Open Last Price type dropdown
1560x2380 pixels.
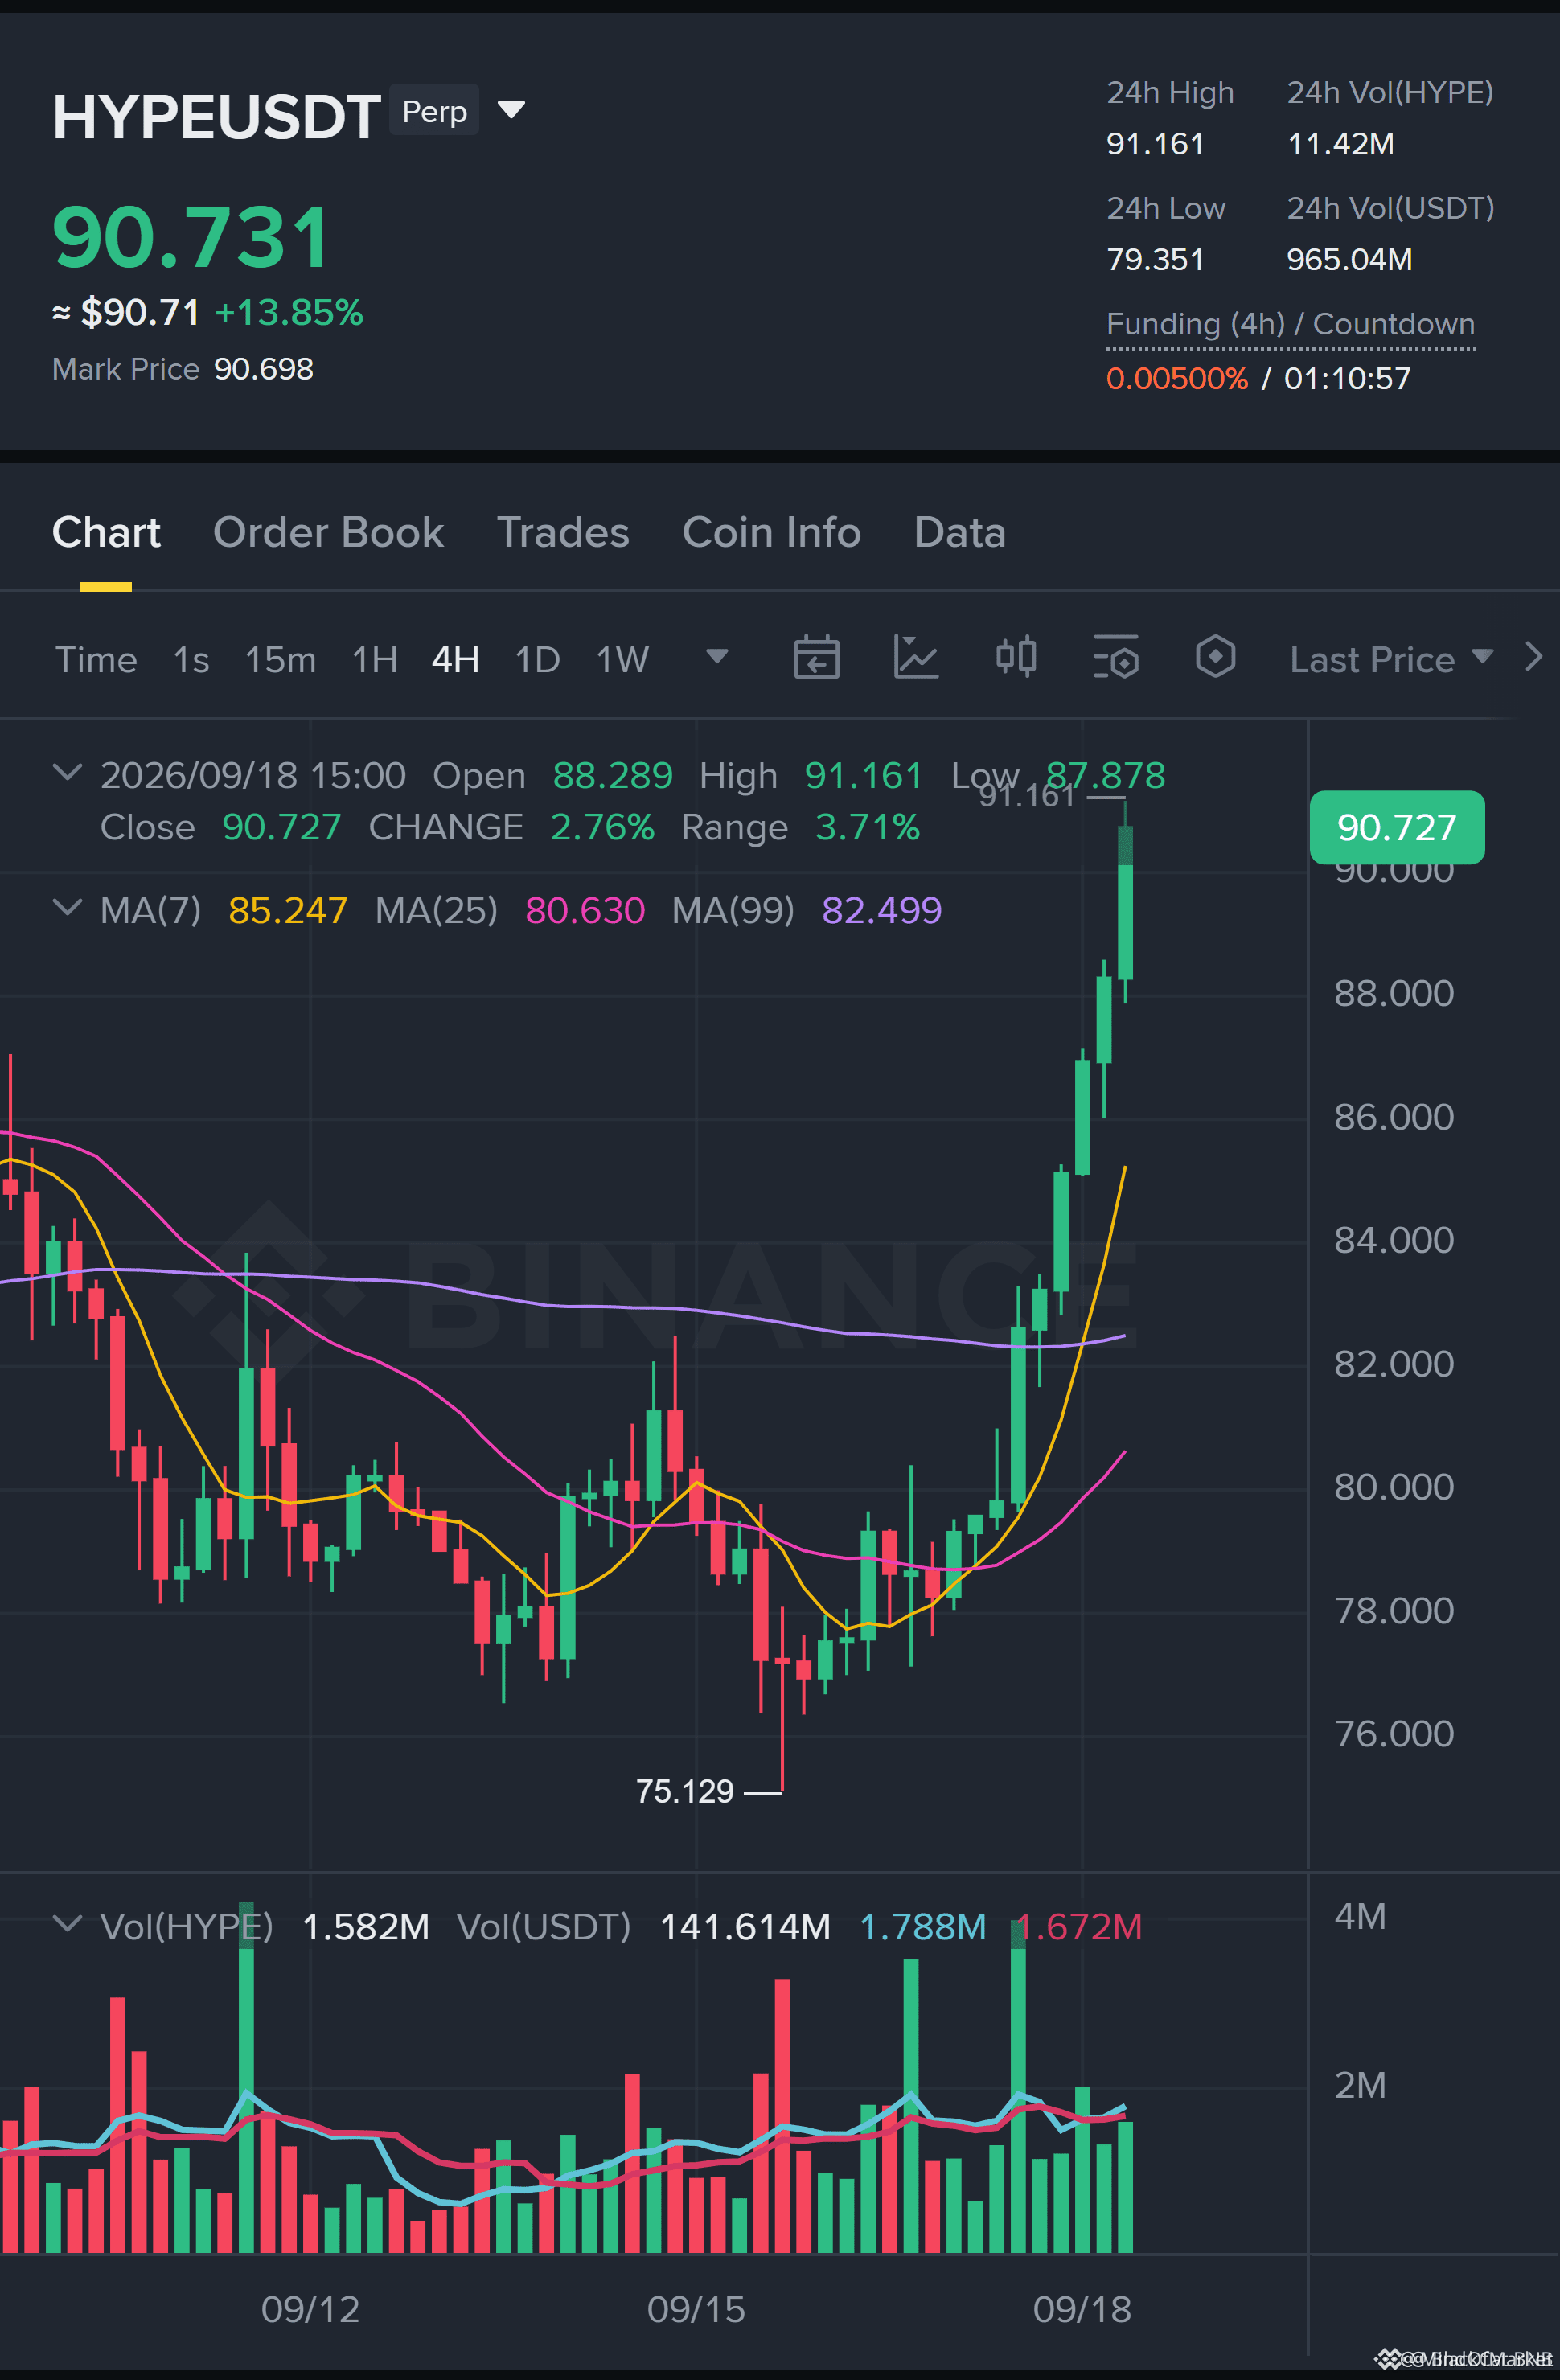pos(1391,659)
